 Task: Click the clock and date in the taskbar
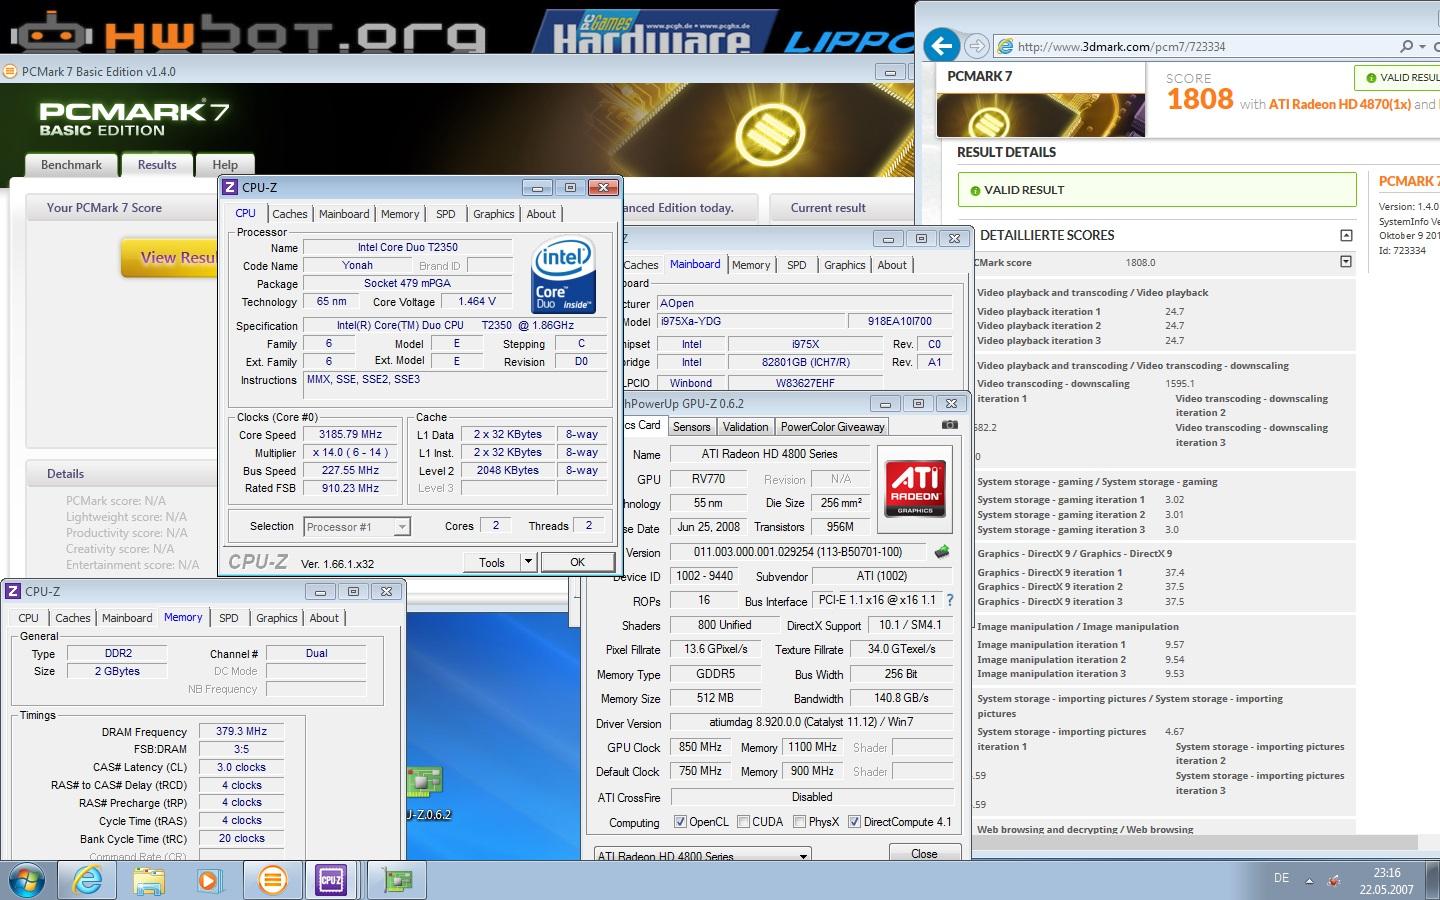[x=1386, y=881]
